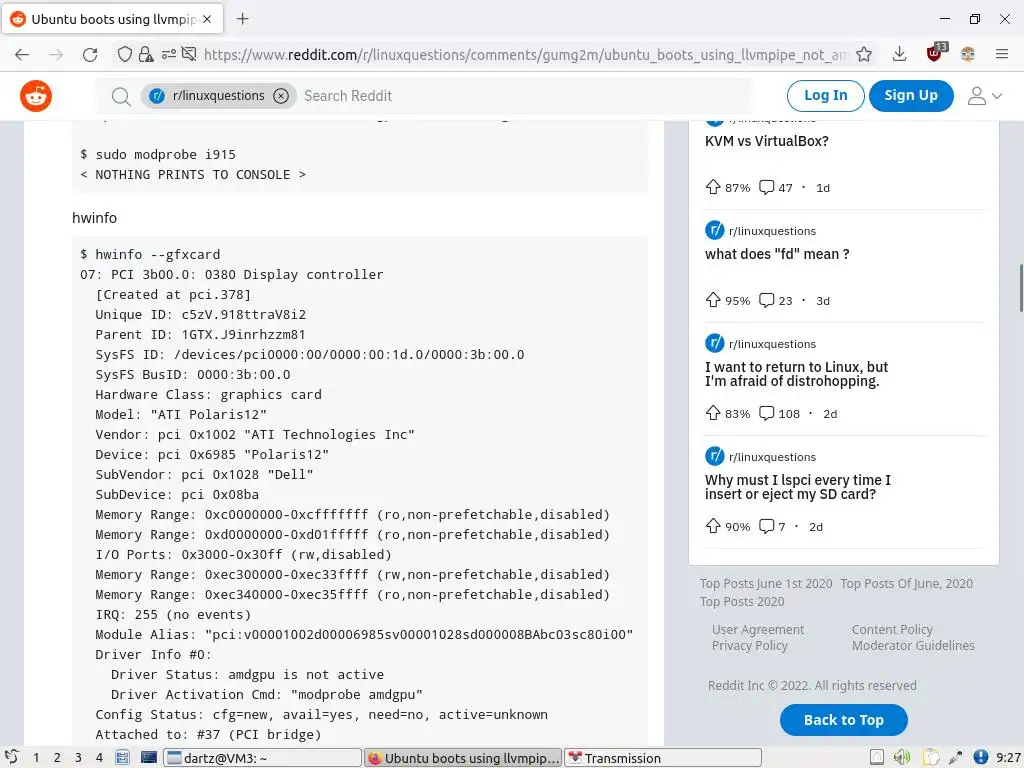Click the site security padlock icon

pyautogui.click(x=146, y=54)
